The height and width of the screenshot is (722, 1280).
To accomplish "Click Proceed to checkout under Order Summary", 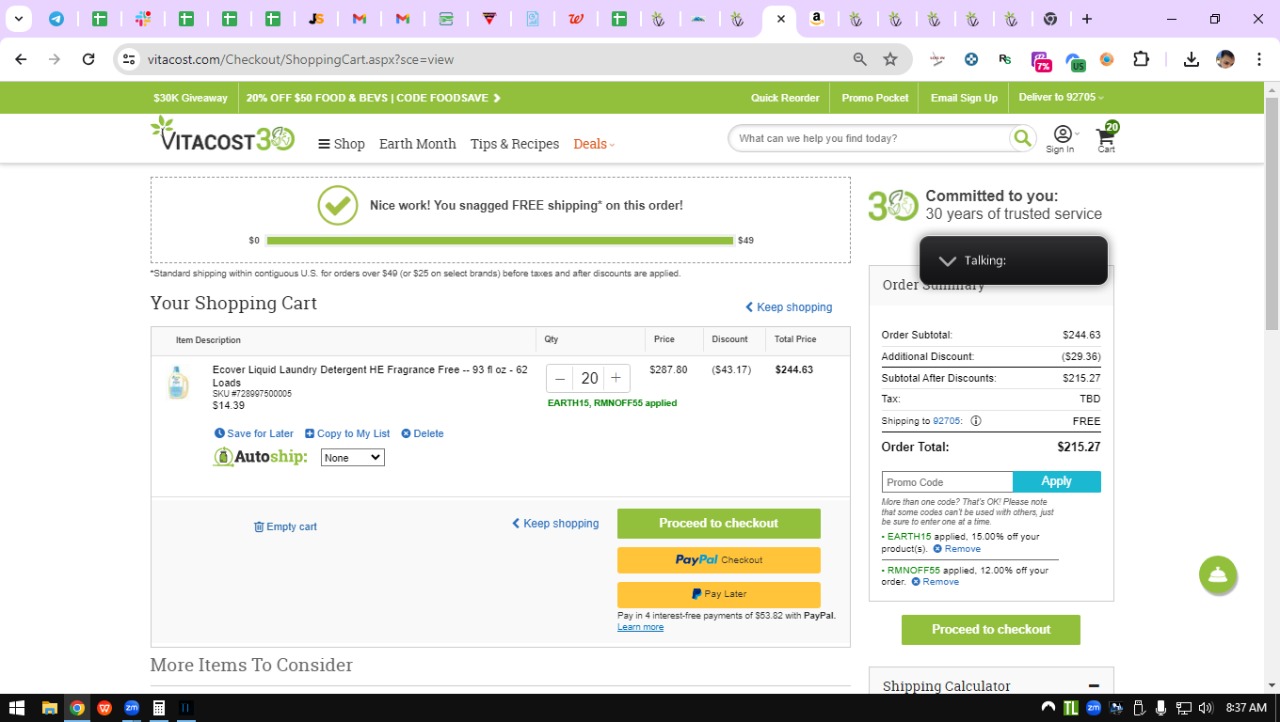I will click(991, 630).
